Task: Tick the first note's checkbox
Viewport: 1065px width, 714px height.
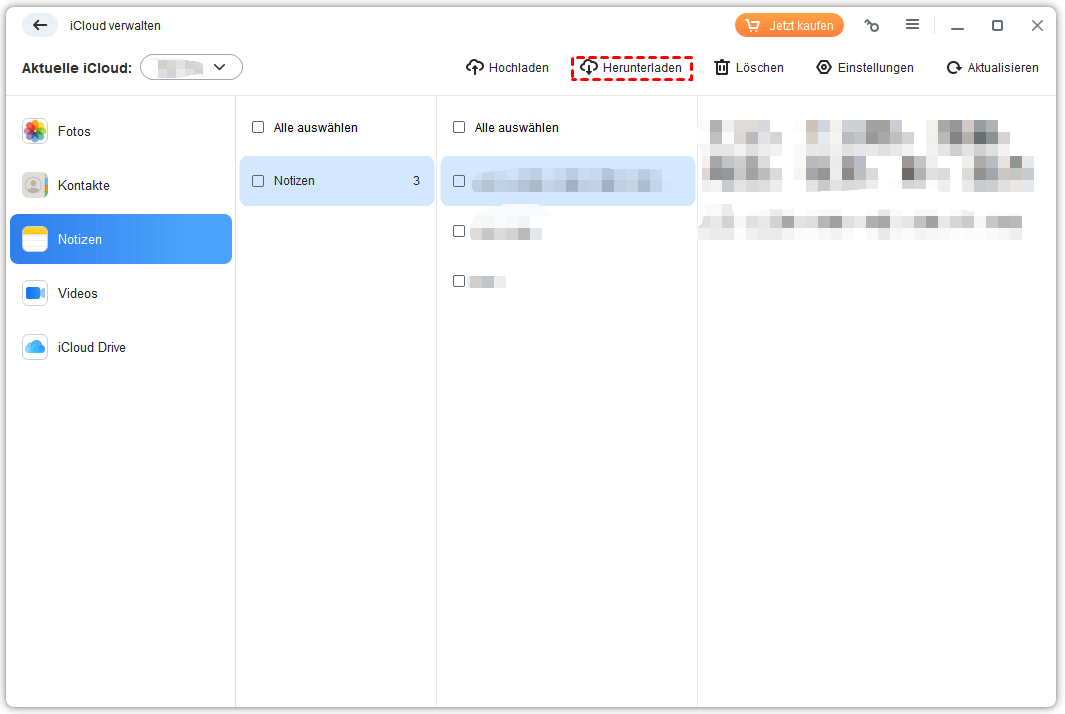Action: click(x=459, y=181)
